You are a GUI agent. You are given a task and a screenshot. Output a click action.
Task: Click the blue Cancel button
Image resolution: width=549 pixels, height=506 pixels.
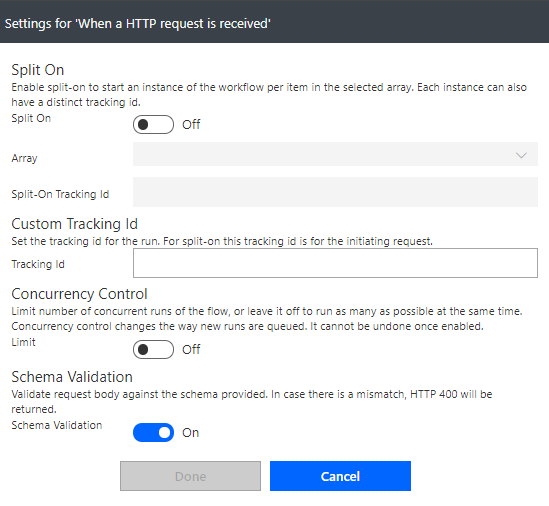[340, 476]
